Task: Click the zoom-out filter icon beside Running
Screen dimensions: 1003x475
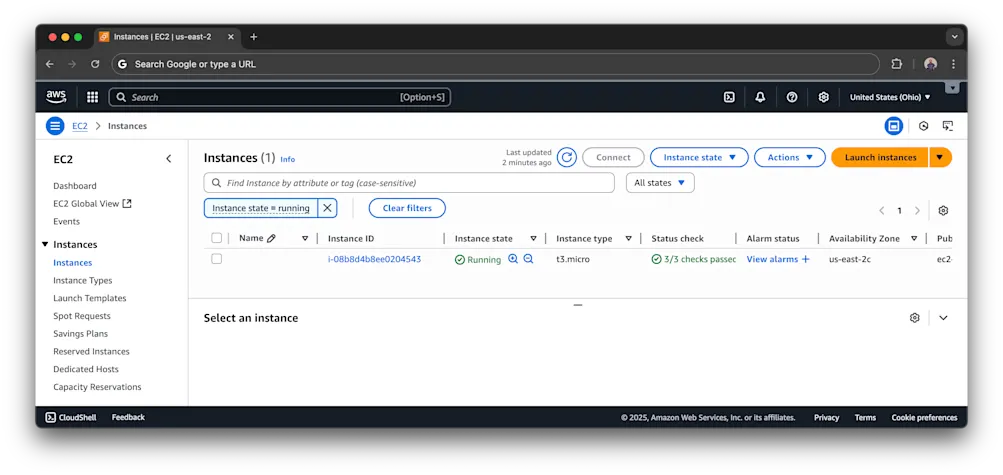Action: pyautogui.click(x=528, y=259)
